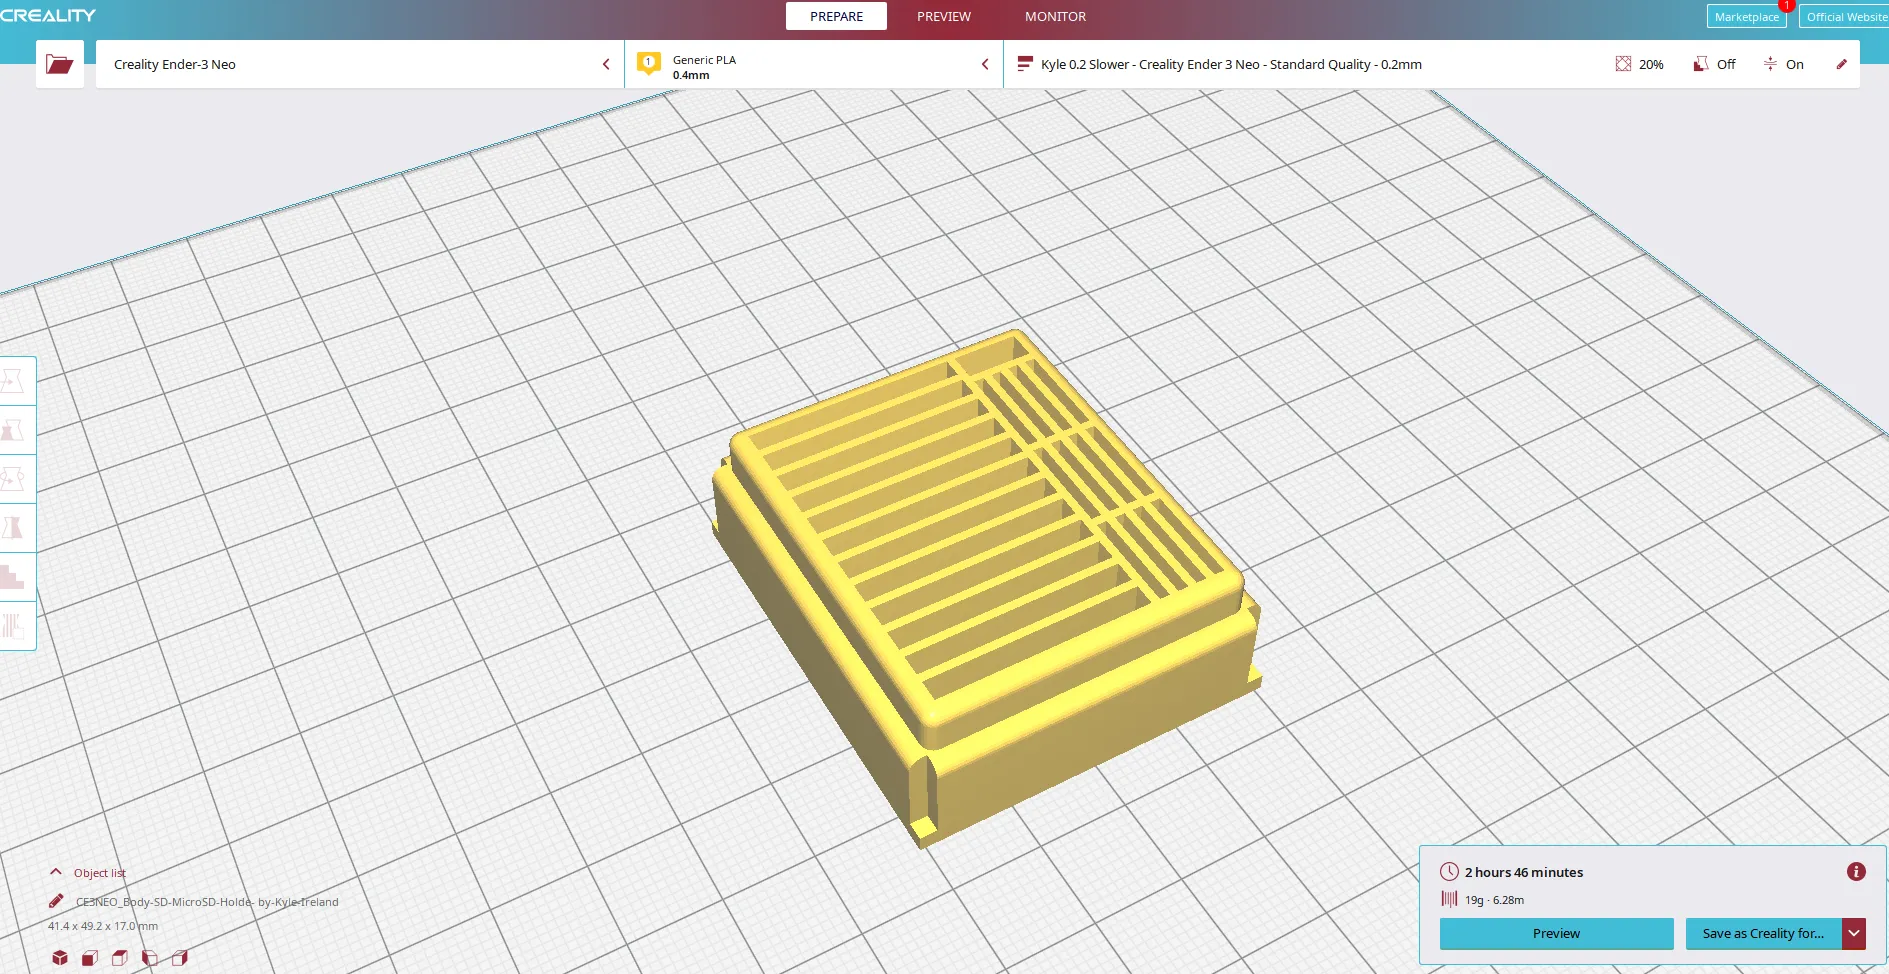The height and width of the screenshot is (974, 1889).
Task: Click the Preview button in slice panel
Action: click(x=1556, y=933)
